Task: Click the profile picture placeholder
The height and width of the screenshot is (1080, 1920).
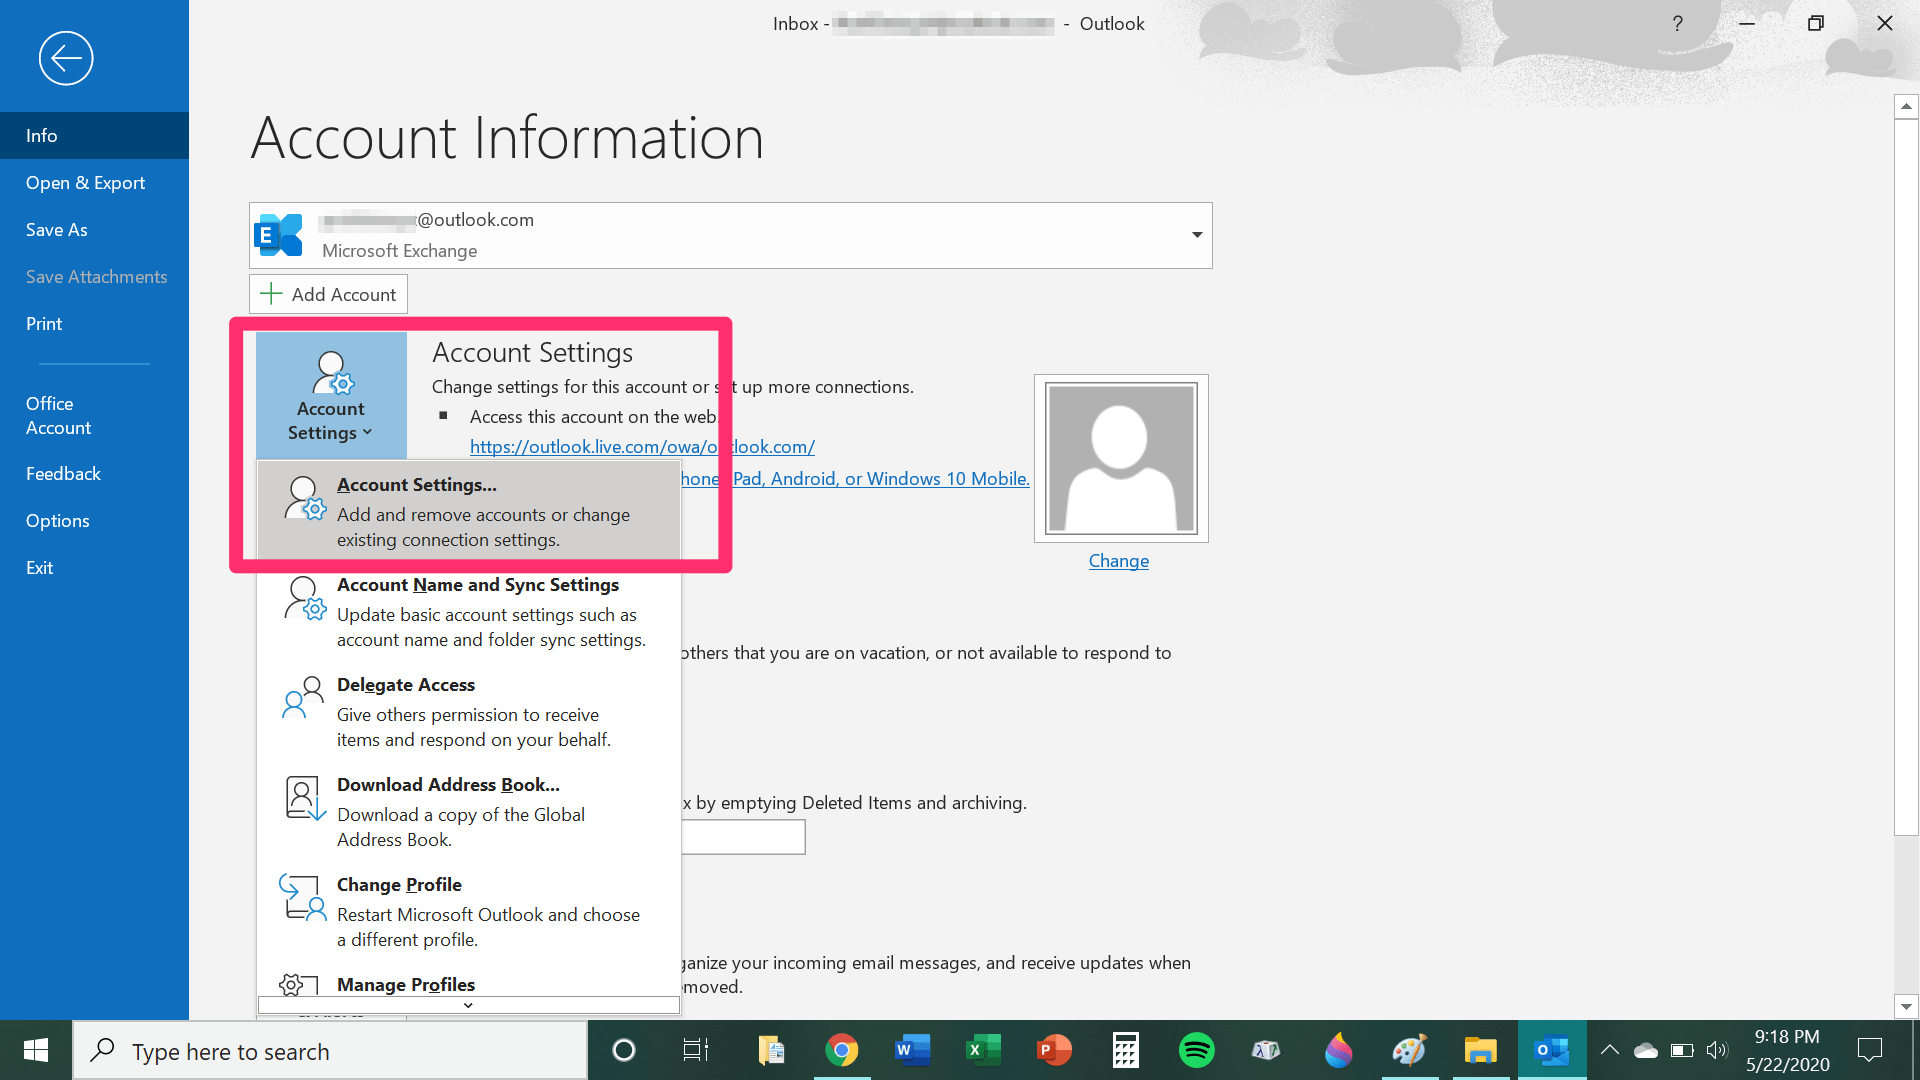Action: (x=1120, y=459)
